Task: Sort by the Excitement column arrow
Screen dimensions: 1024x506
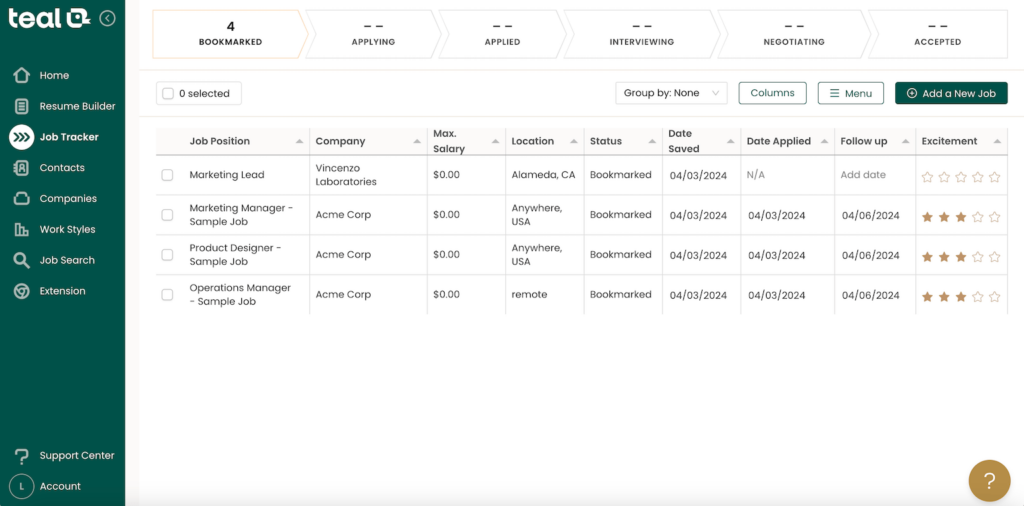Action: (997, 142)
